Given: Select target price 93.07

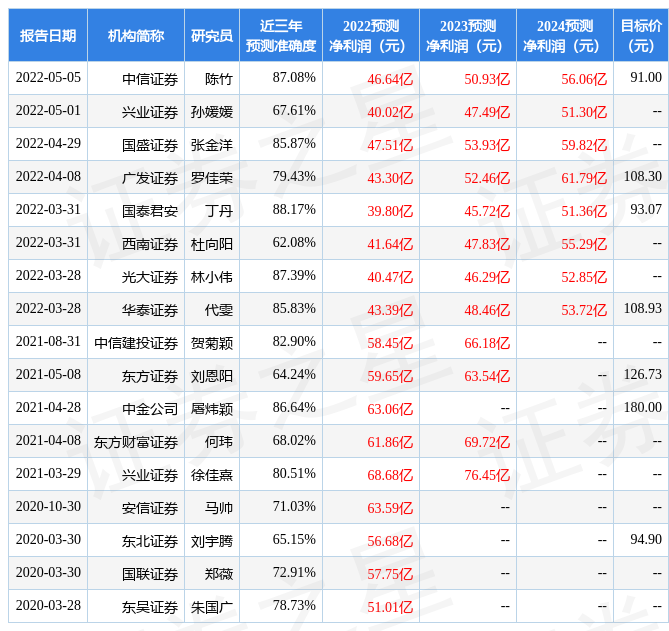Looking at the screenshot, I should (x=646, y=209).
